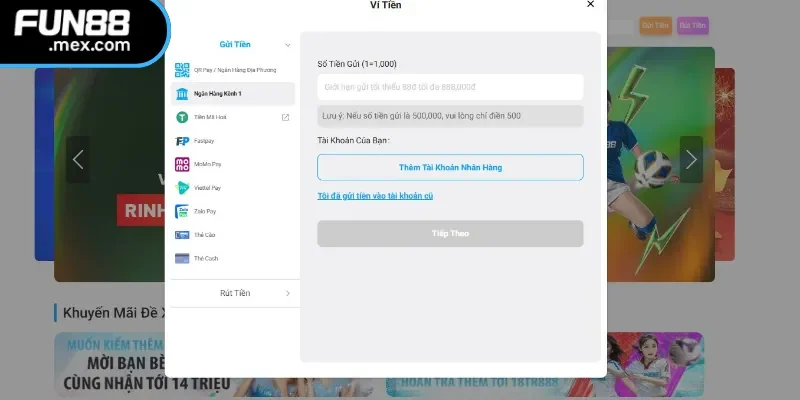
Task: Click the Ngân Hàng Kênh 1 bank icon
Action: point(182,94)
